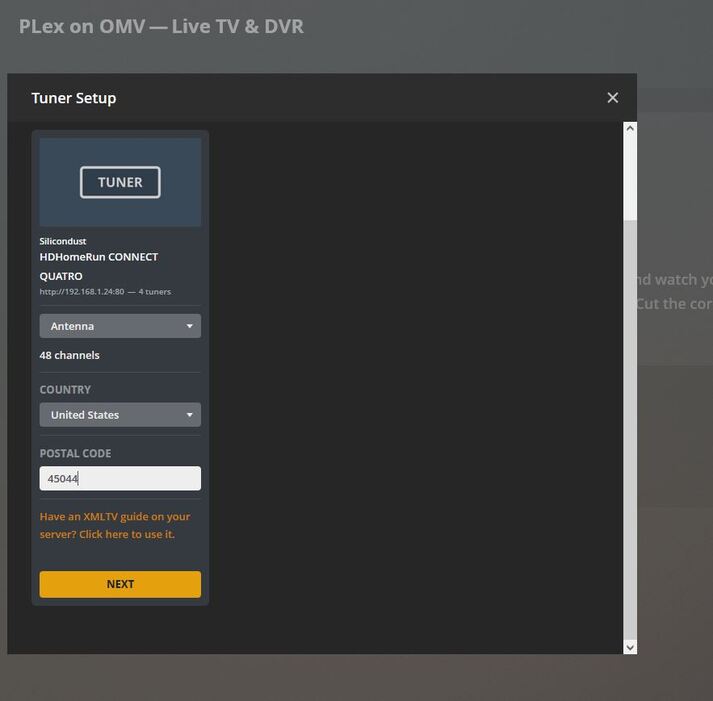
Task: Click the postal code input field
Action: (120, 478)
